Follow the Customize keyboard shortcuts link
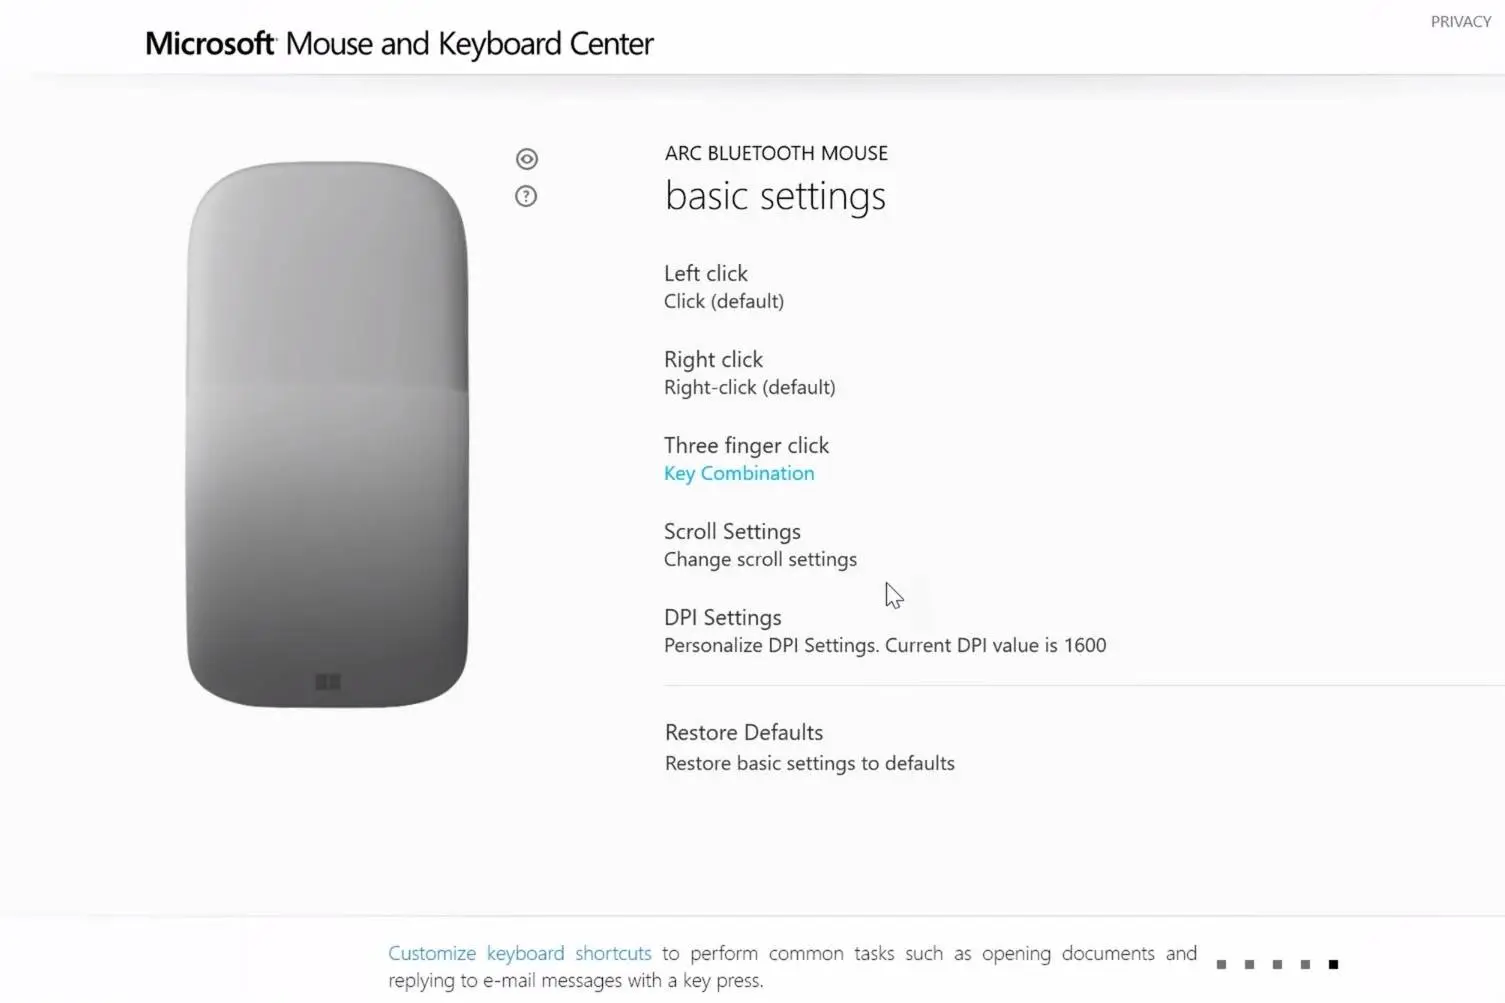1505x1003 pixels. click(520, 953)
